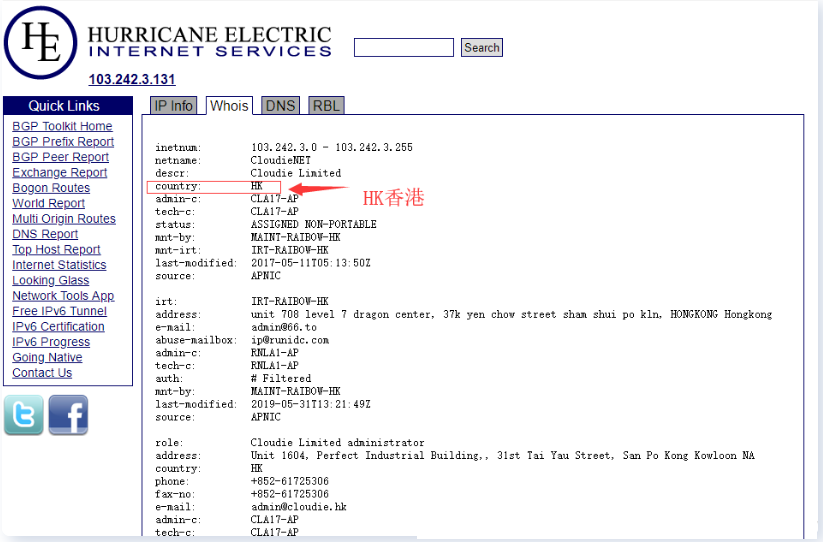Open the Facebook icon
The width and height of the screenshot is (823, 542).
[x=68, y=415]
